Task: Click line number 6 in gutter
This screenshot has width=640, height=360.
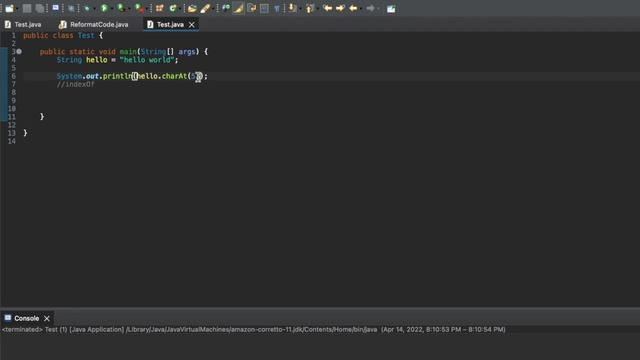Action: pyautogui.click(x=13, y=76)
